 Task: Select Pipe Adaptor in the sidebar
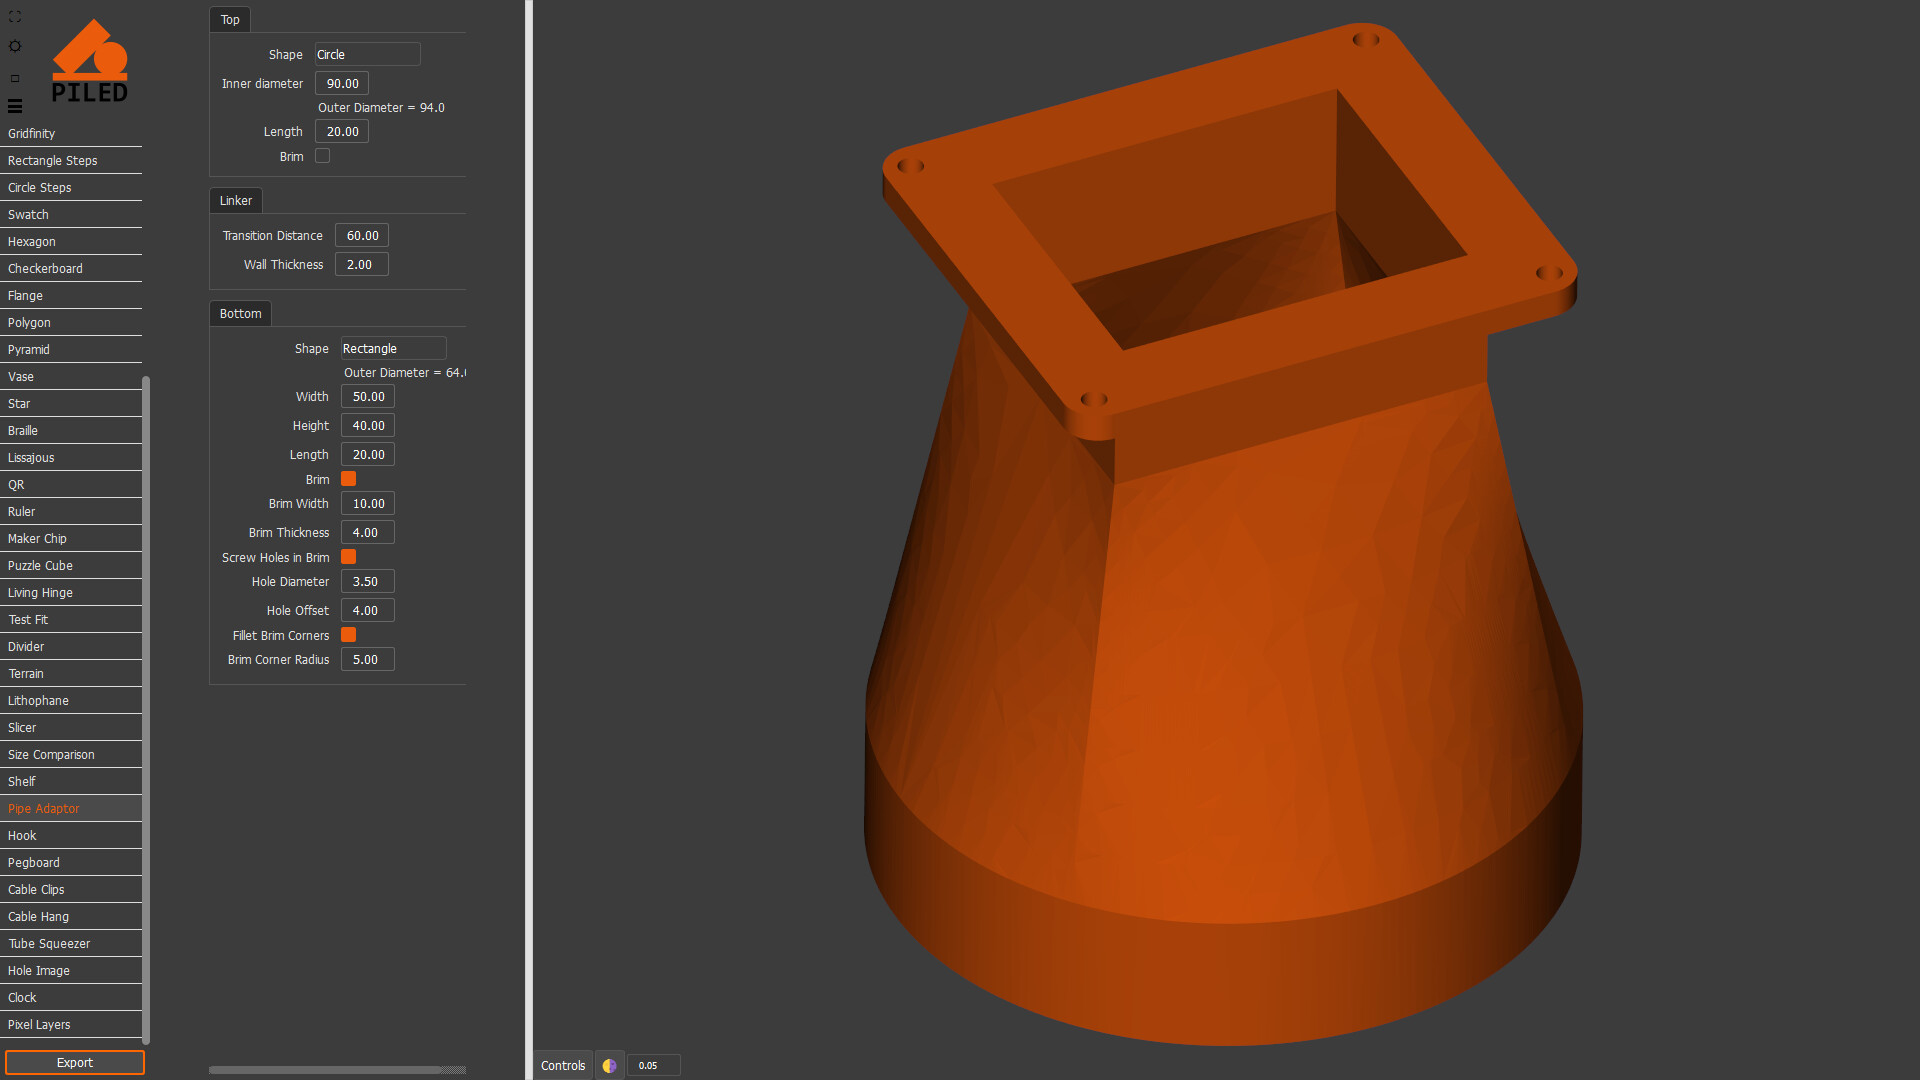[x=43, y=808]
